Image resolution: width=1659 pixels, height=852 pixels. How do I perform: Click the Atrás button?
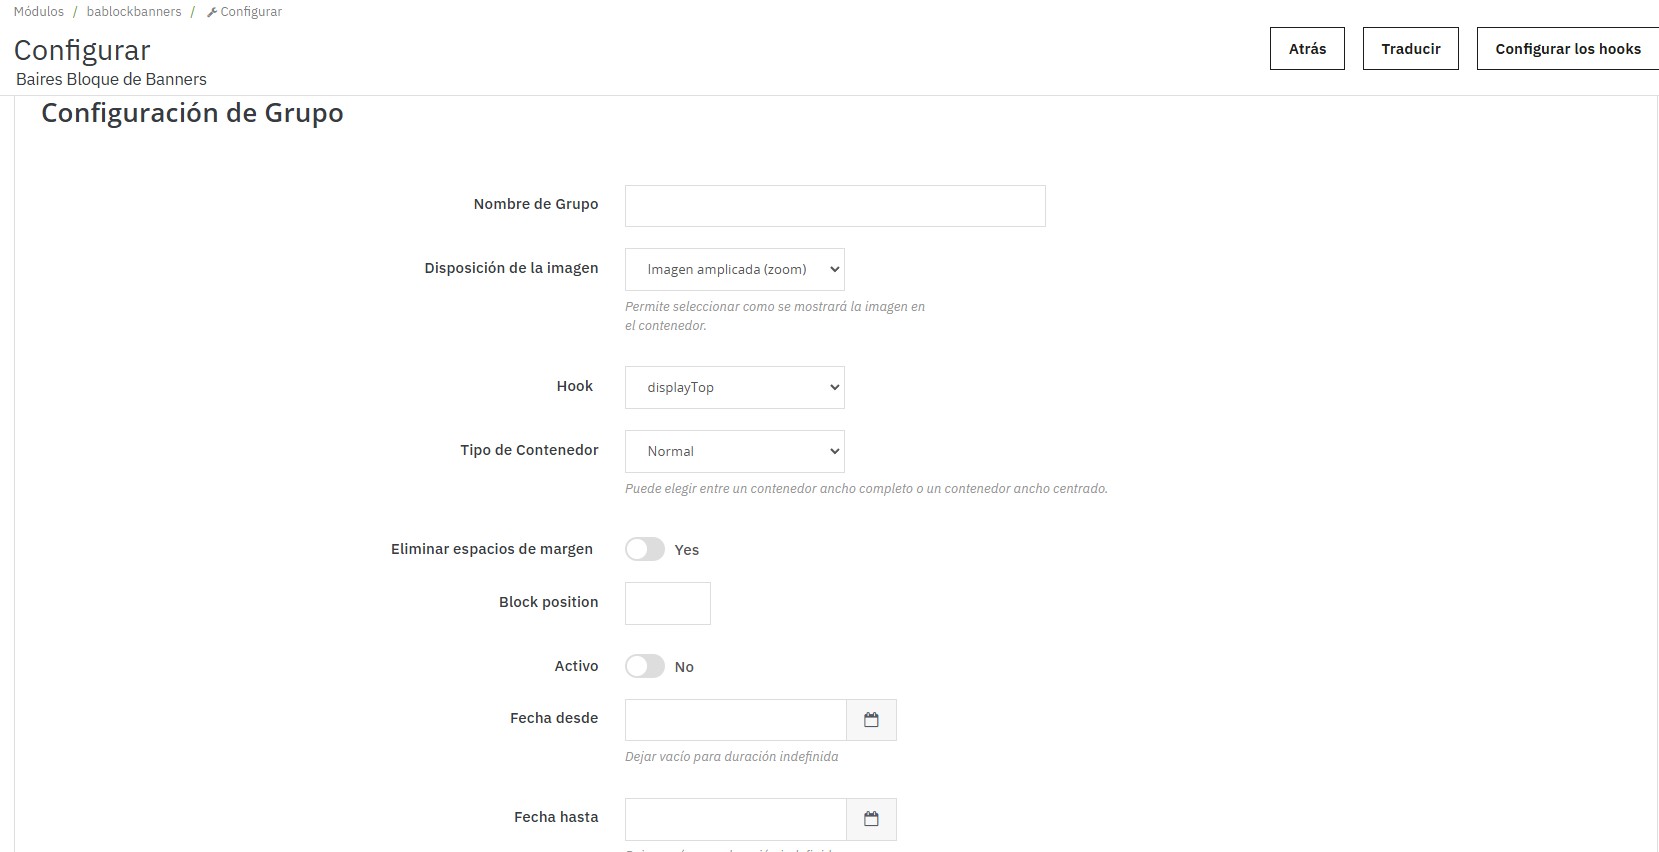click(x=1307, y=49)
